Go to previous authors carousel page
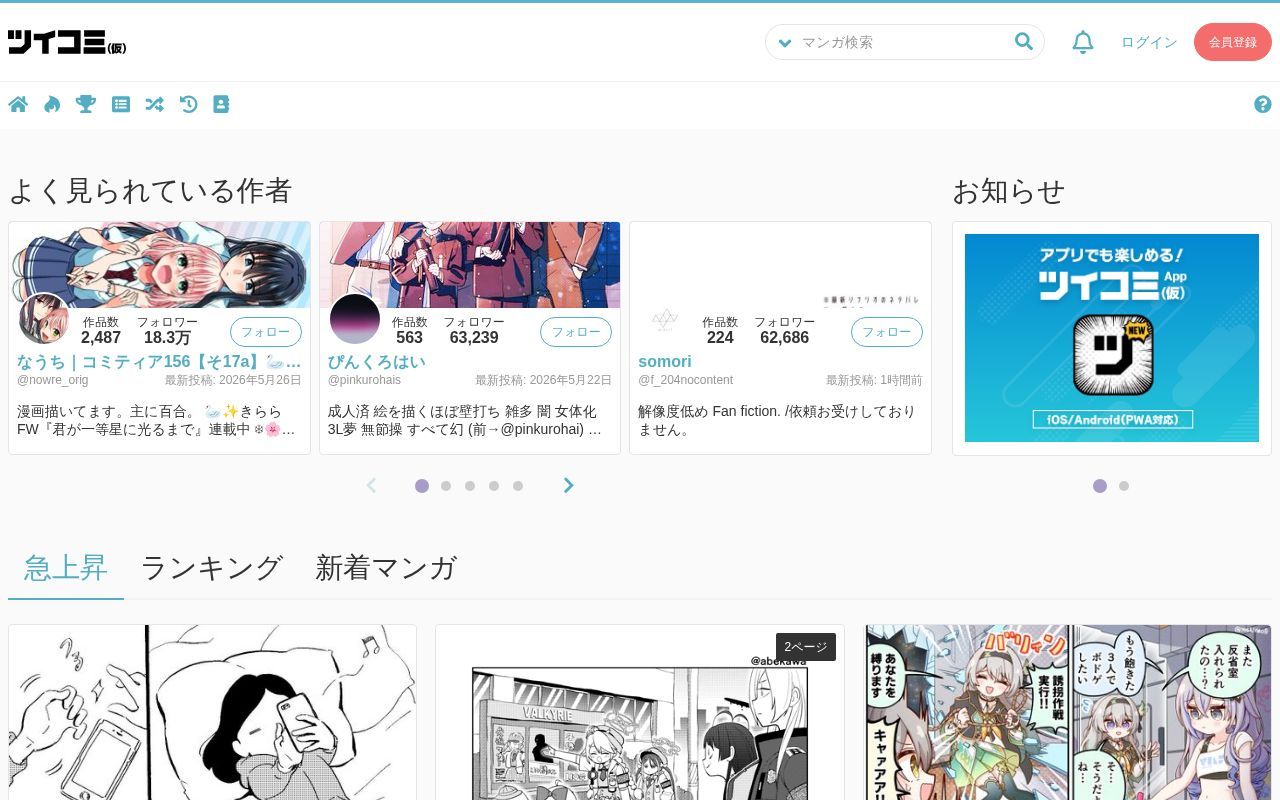Viewport: 1280px width, 800px height. pyautogui.click(x=371, y=485)
